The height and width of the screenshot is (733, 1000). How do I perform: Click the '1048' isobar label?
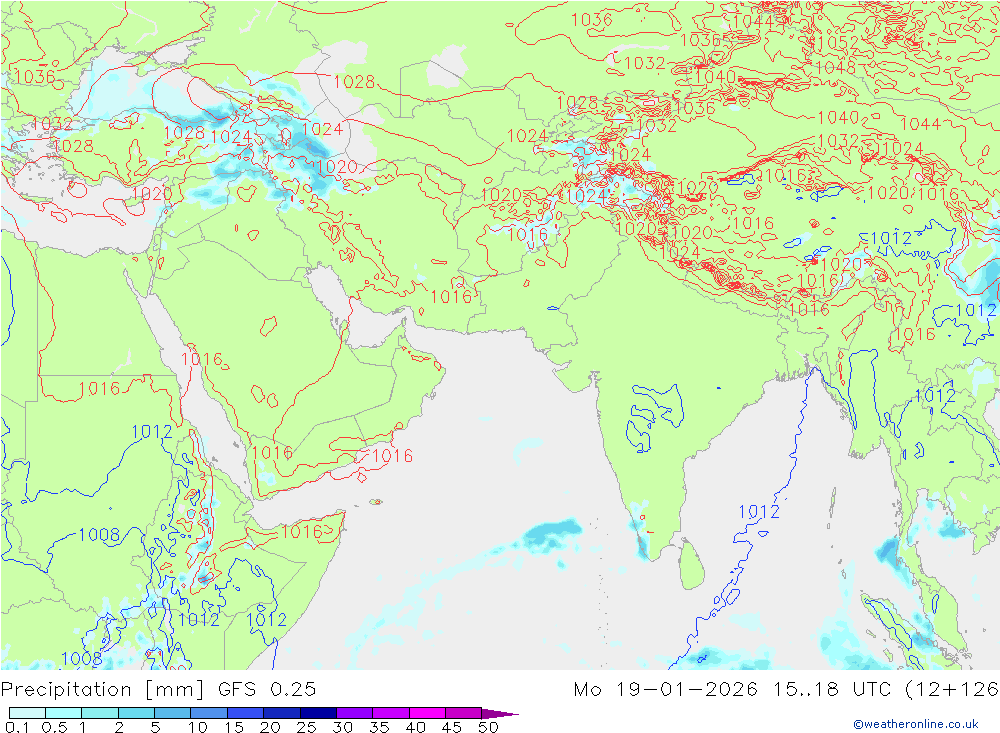point(835,67)
